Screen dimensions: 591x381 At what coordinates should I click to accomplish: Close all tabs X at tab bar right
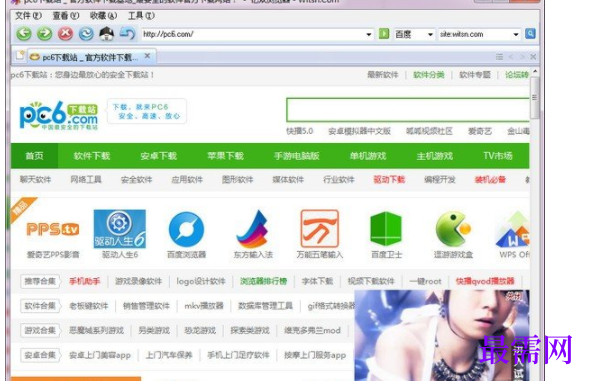533,57
